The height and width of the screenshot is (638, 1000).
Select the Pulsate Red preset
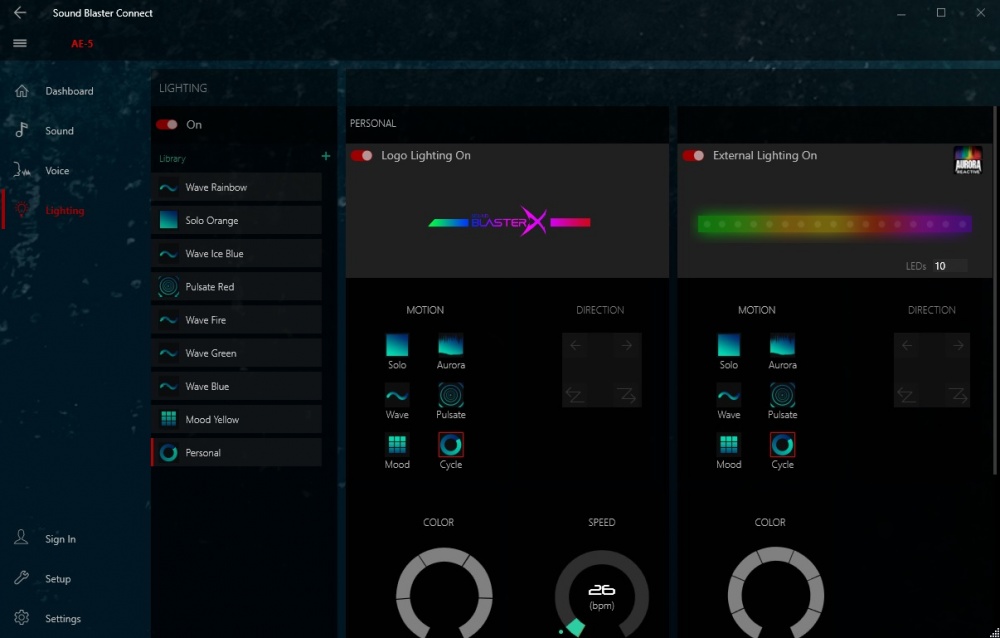(x=237, y=286)
